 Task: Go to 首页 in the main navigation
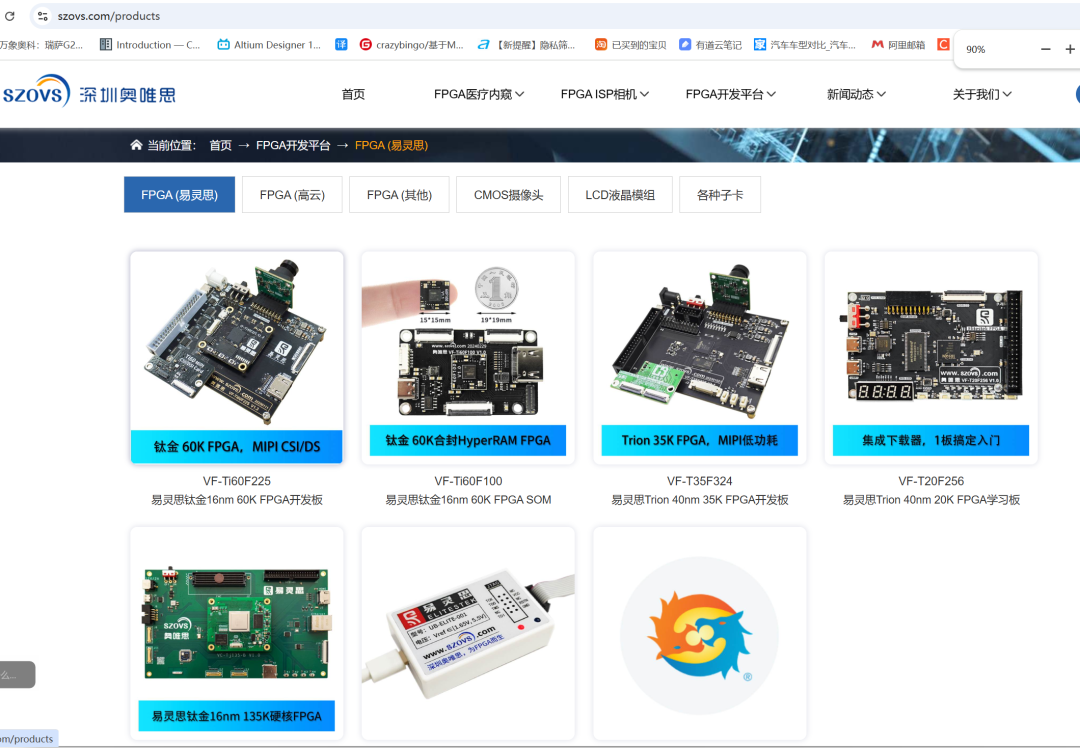pos(353,94)
